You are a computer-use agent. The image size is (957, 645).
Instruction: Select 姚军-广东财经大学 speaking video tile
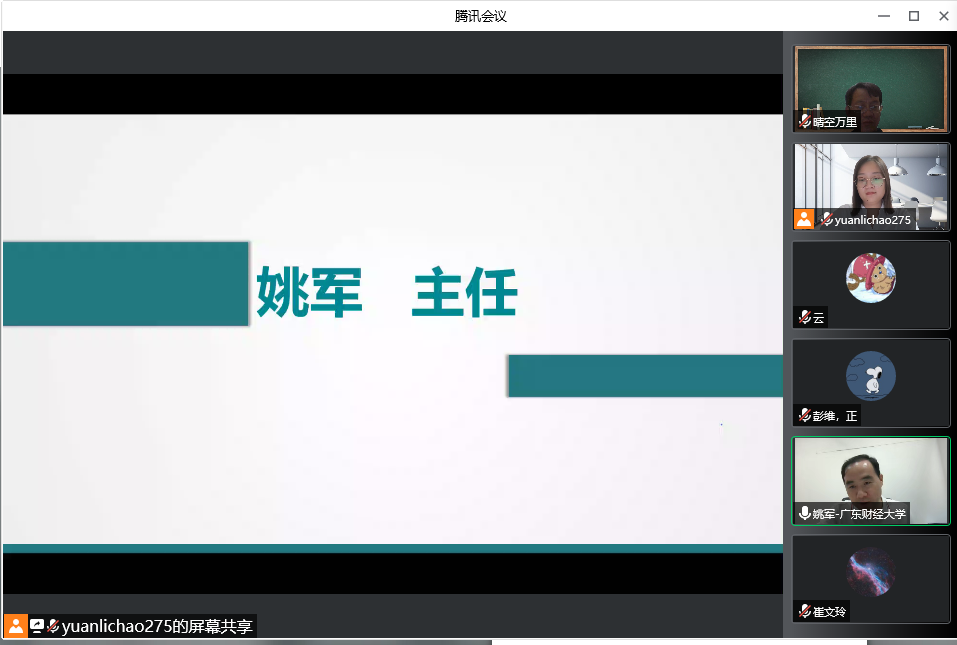(x=871, y=481)
